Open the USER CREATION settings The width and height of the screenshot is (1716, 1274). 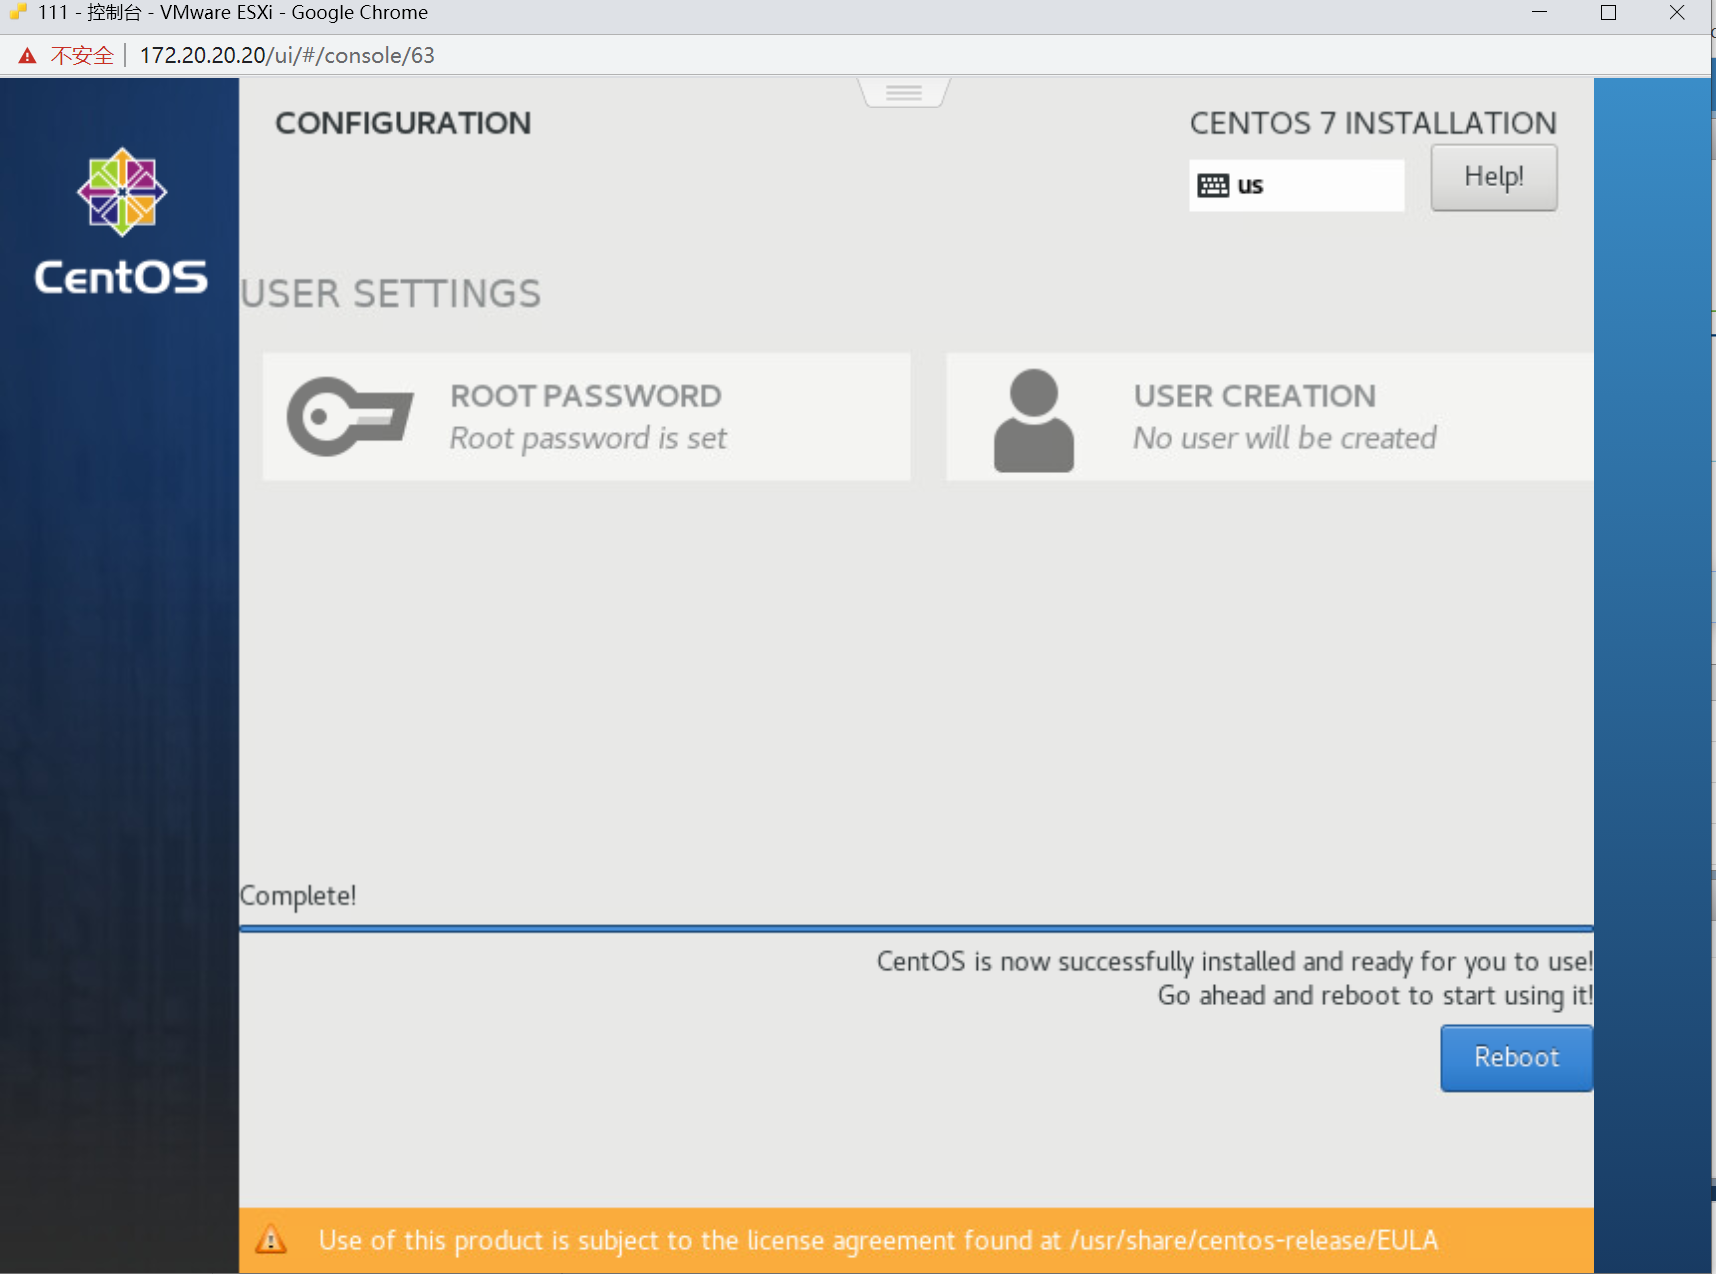pyautogui.click(x=1268, y=416)
